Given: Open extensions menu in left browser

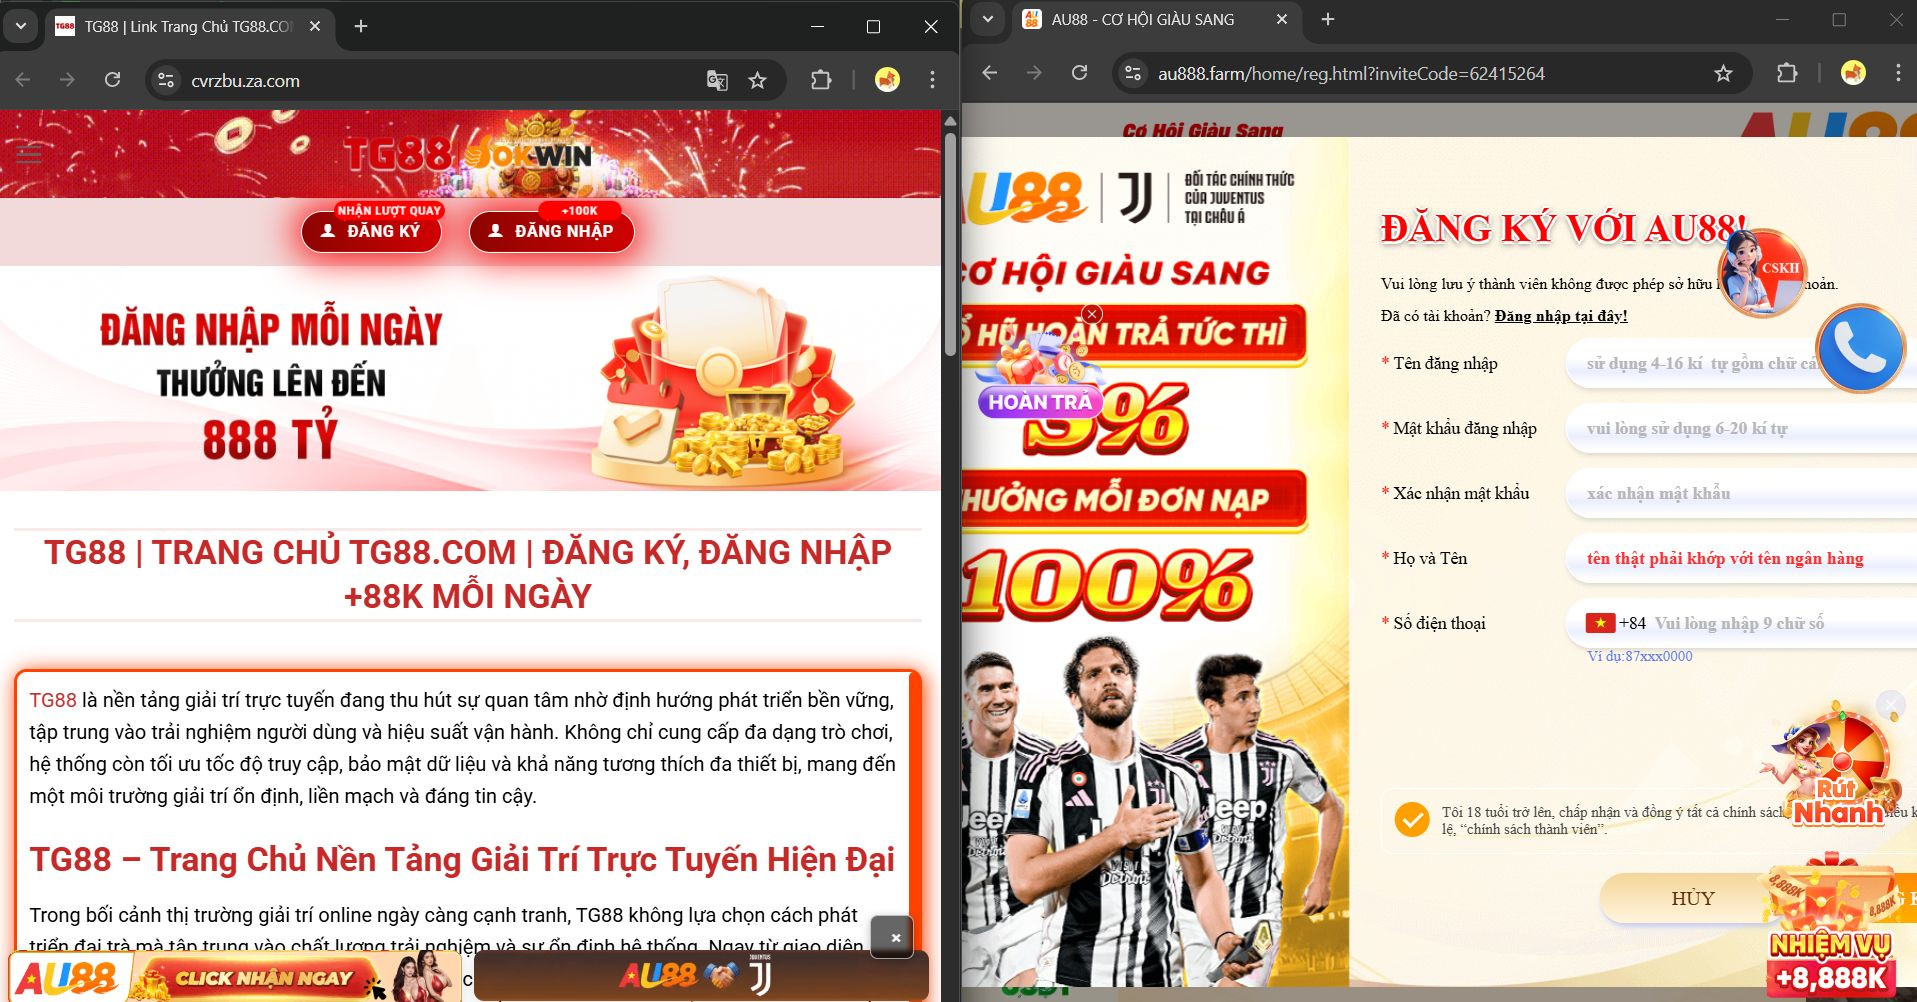Looking at the screenshot, I should click(x=821, y=80).
